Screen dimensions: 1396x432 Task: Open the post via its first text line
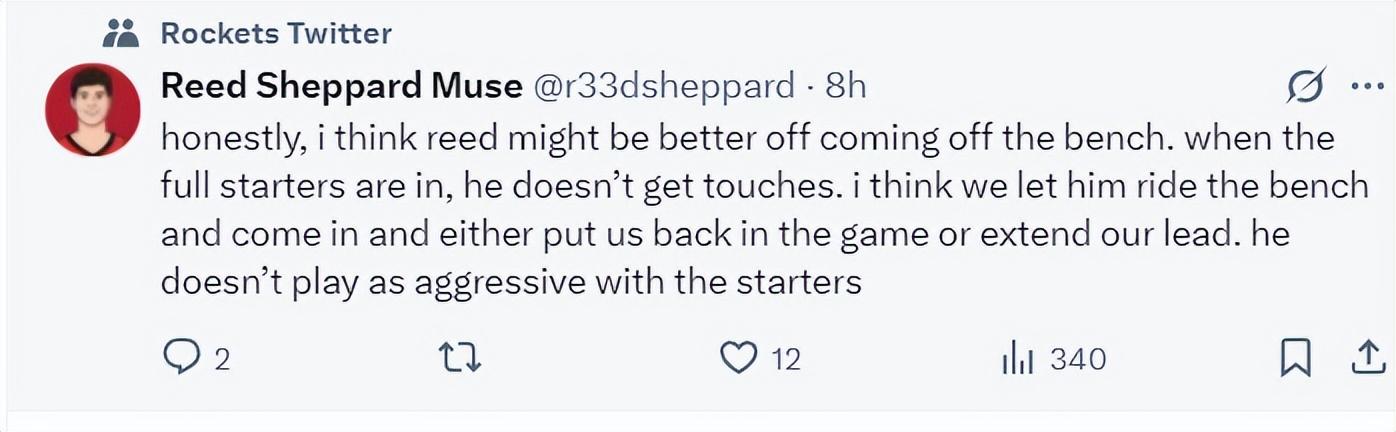pos(747,138)
